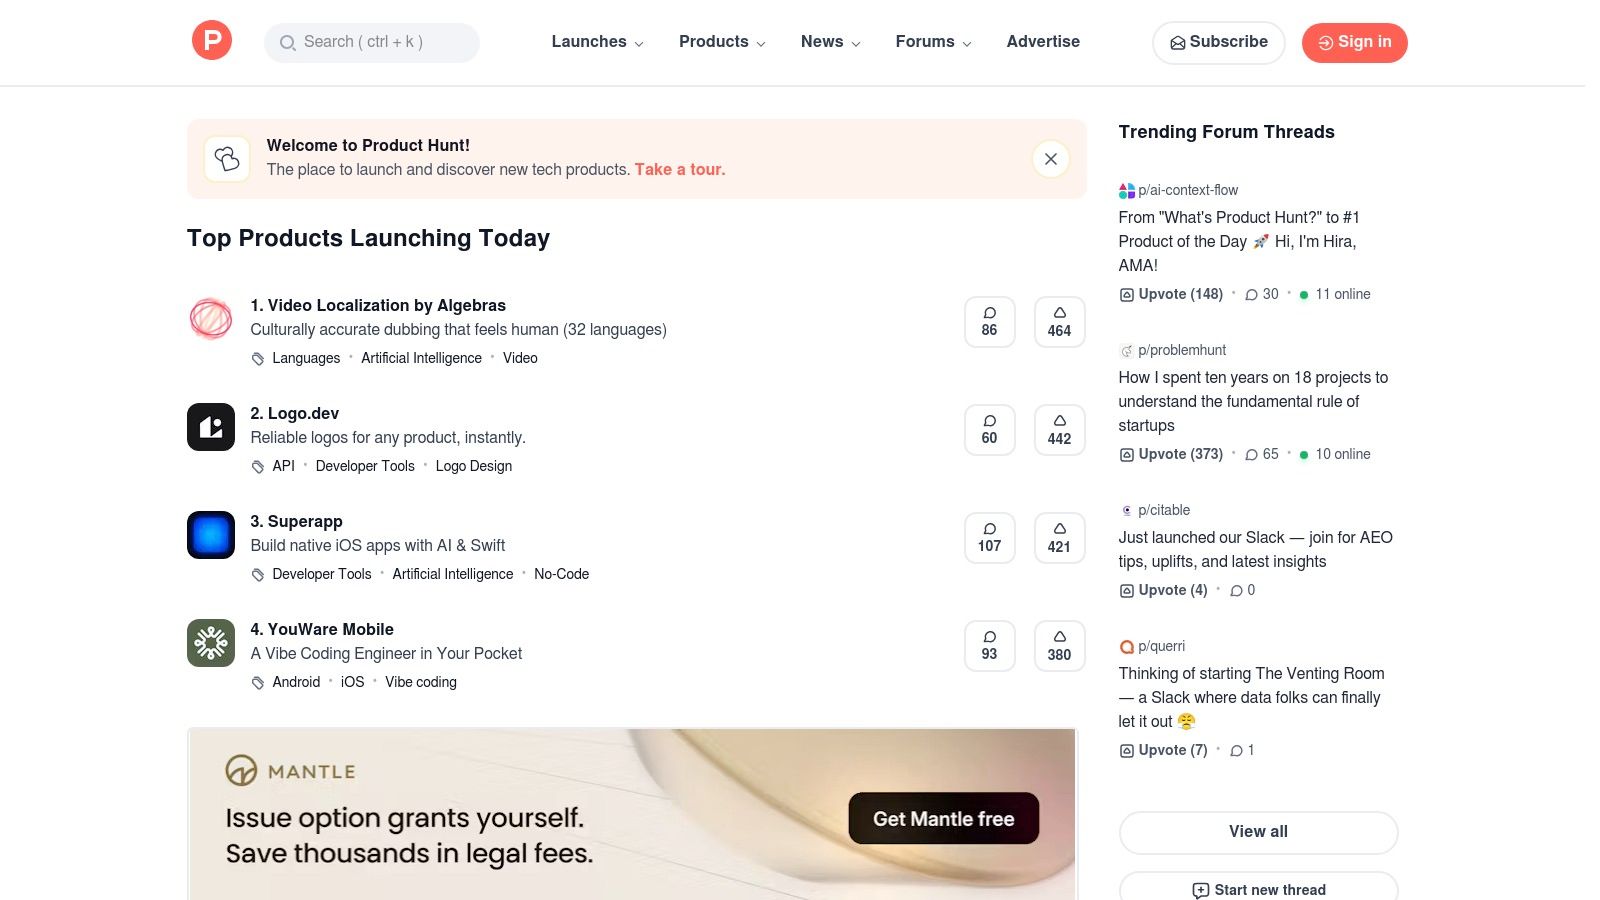Click the comment icon on YouWare Mobile
This screenshot has width=1600, height=900.
(989, 645)
